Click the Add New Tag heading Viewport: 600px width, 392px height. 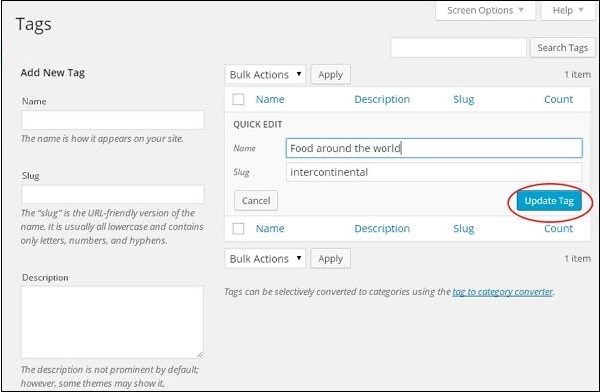click(53, 72)
